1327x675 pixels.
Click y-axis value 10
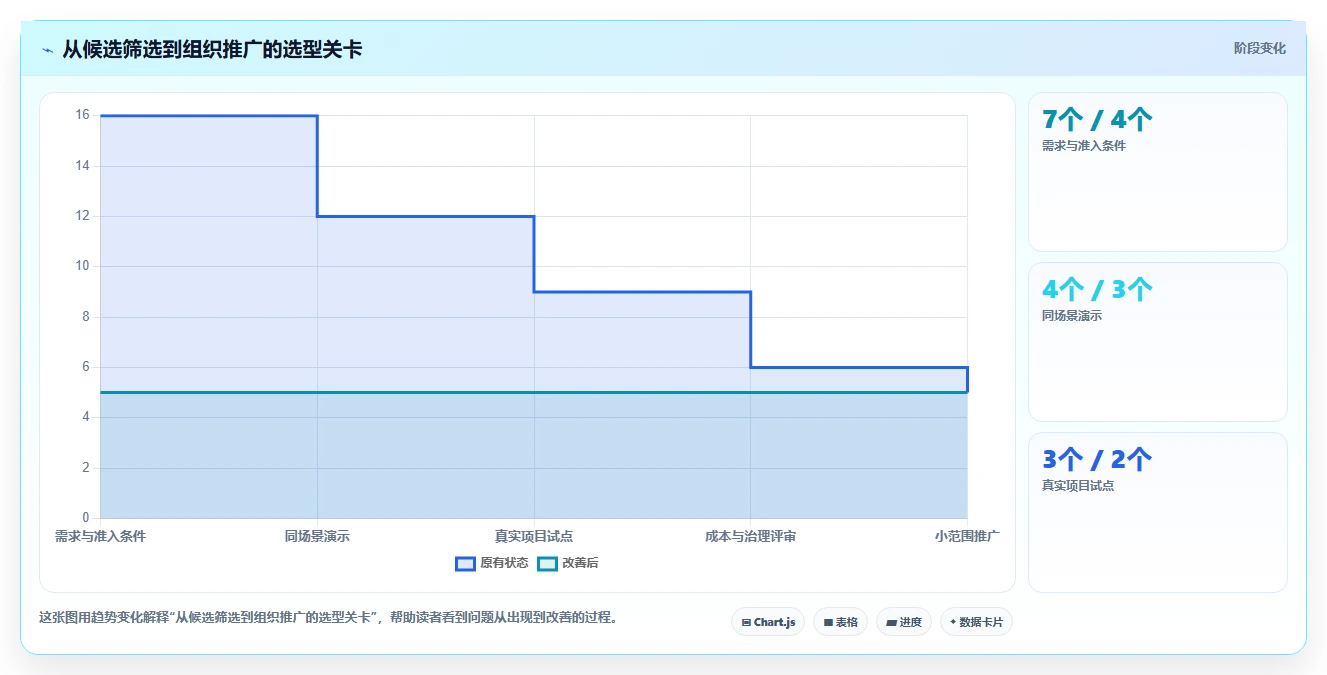(82, 266)
